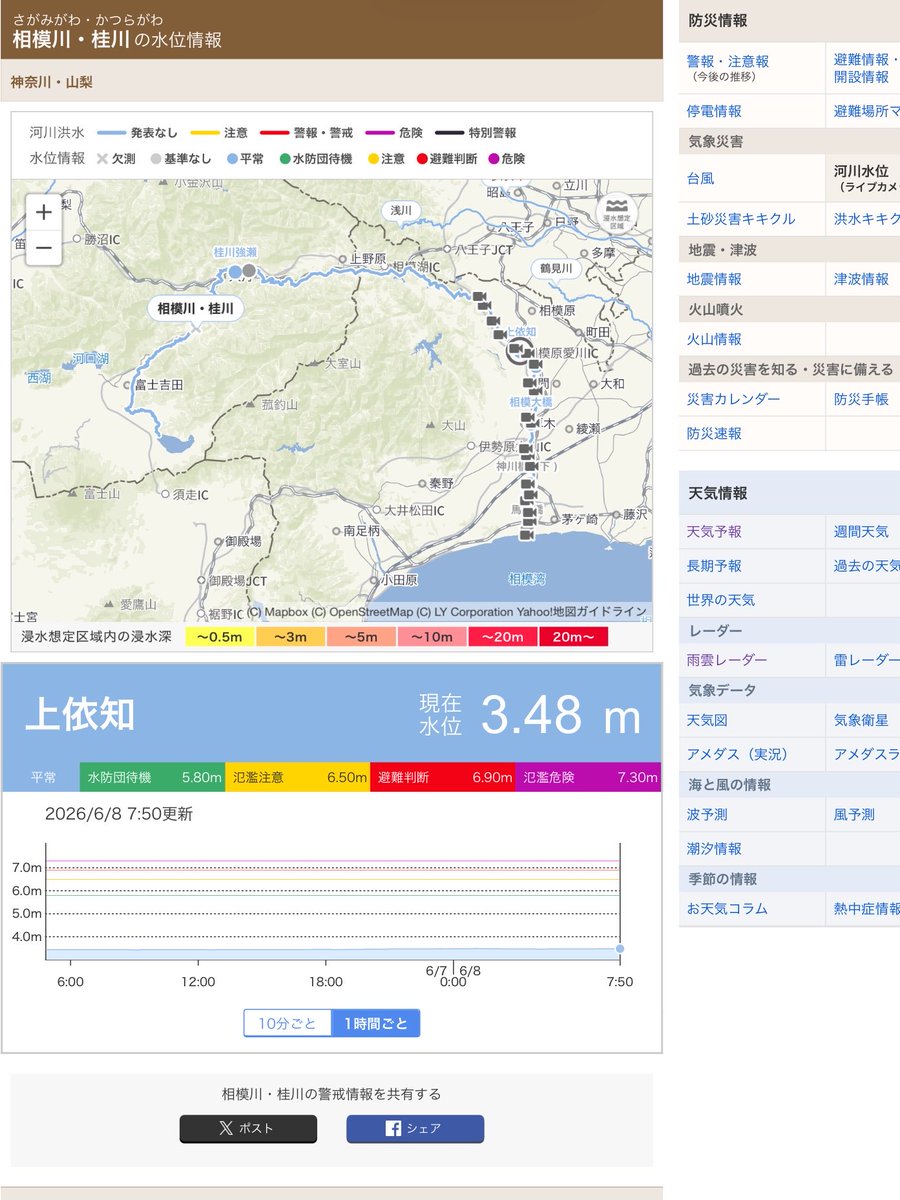900x1200 pixels.
Task: Click the 2026/6/8 7:50更新 timestamp
Action: (x=119, y=814)
